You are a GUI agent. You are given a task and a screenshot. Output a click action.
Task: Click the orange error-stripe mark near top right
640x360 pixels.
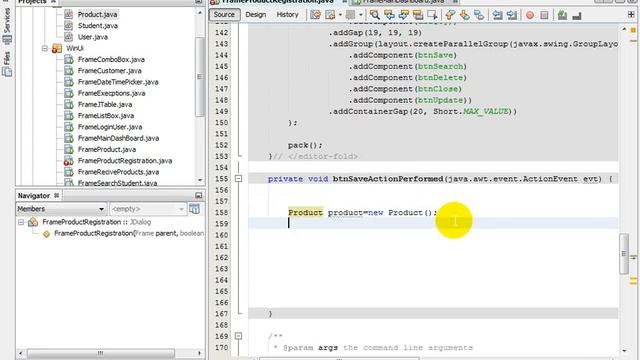coord(633,30)
